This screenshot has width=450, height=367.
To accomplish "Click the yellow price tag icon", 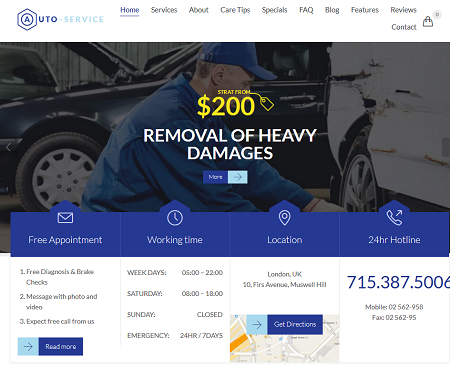I will pyautogui.click(x=267, y=103).
